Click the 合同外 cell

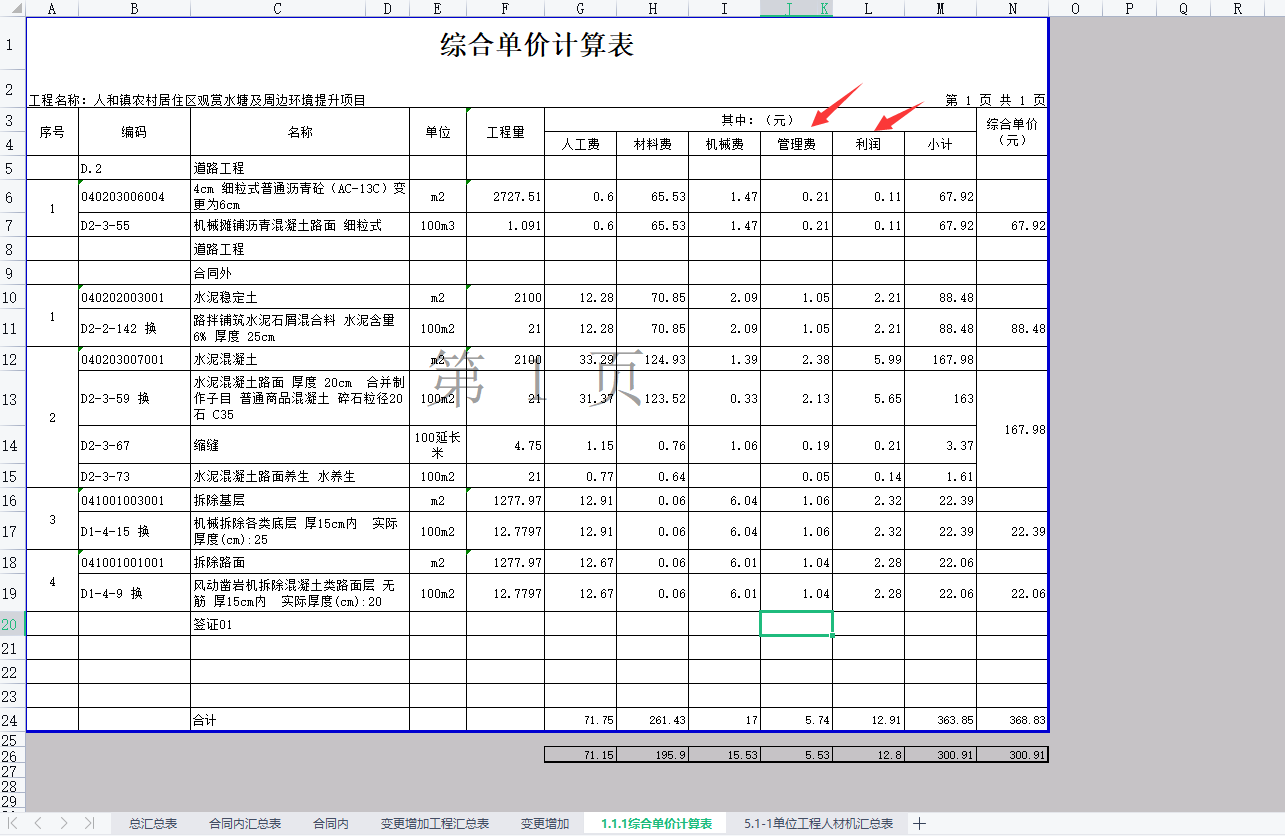[x=299, y=273]
